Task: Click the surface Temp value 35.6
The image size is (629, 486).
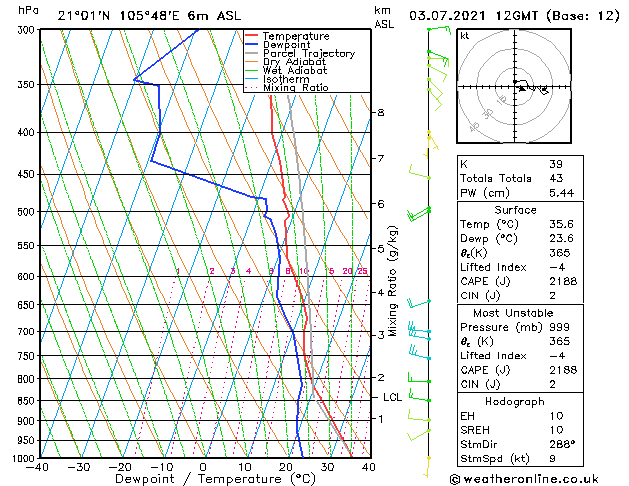Action: (x=562, y=224)
